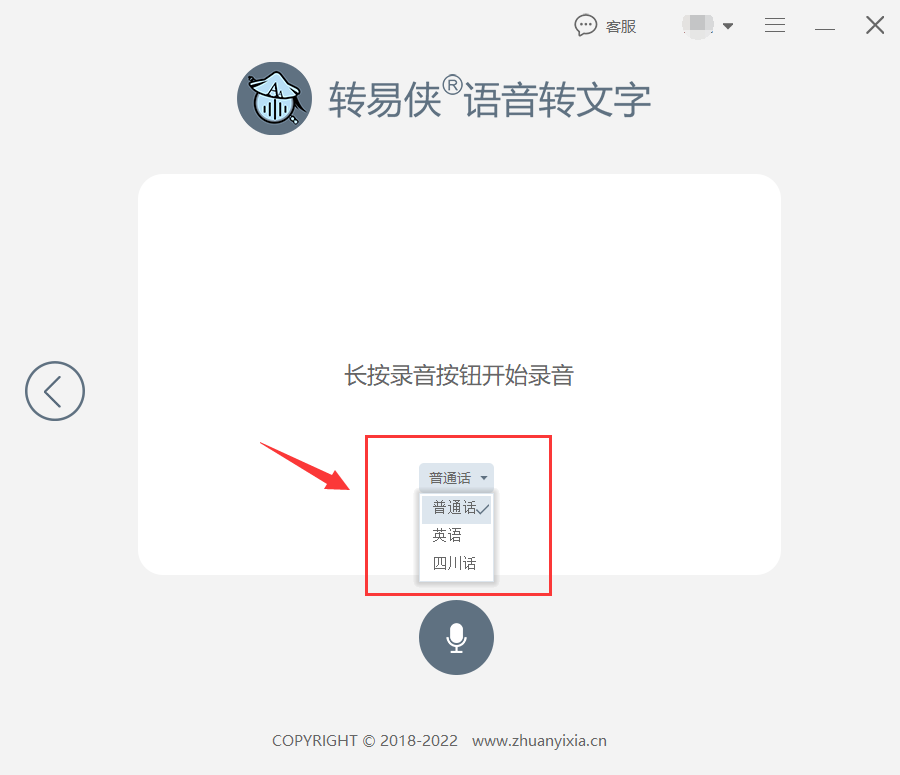900x775 pixels.
Task: Go back with the circled left arrow
Action: (55, 391)
